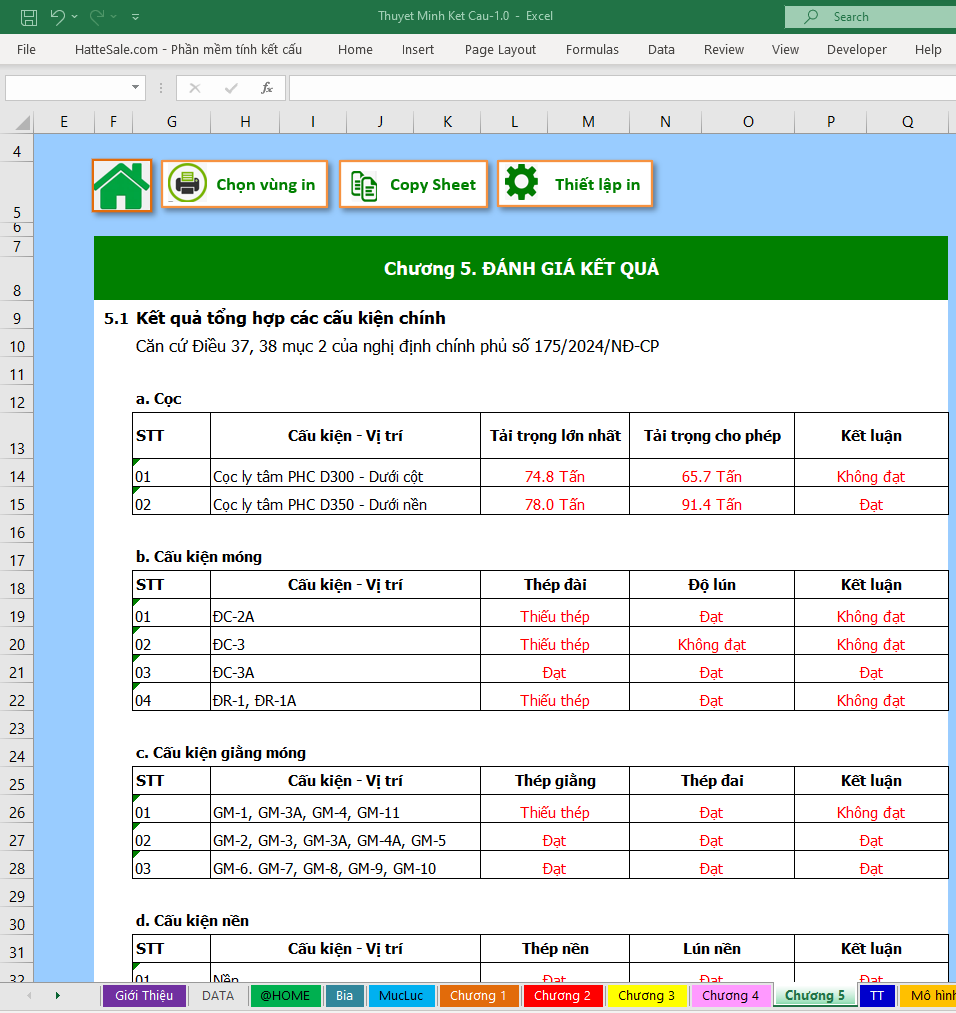Image resolution: width=956 pixels, height=1013 pixels.
Task: Switch to the TT sheet tab
Action: (x=877, y=996)
